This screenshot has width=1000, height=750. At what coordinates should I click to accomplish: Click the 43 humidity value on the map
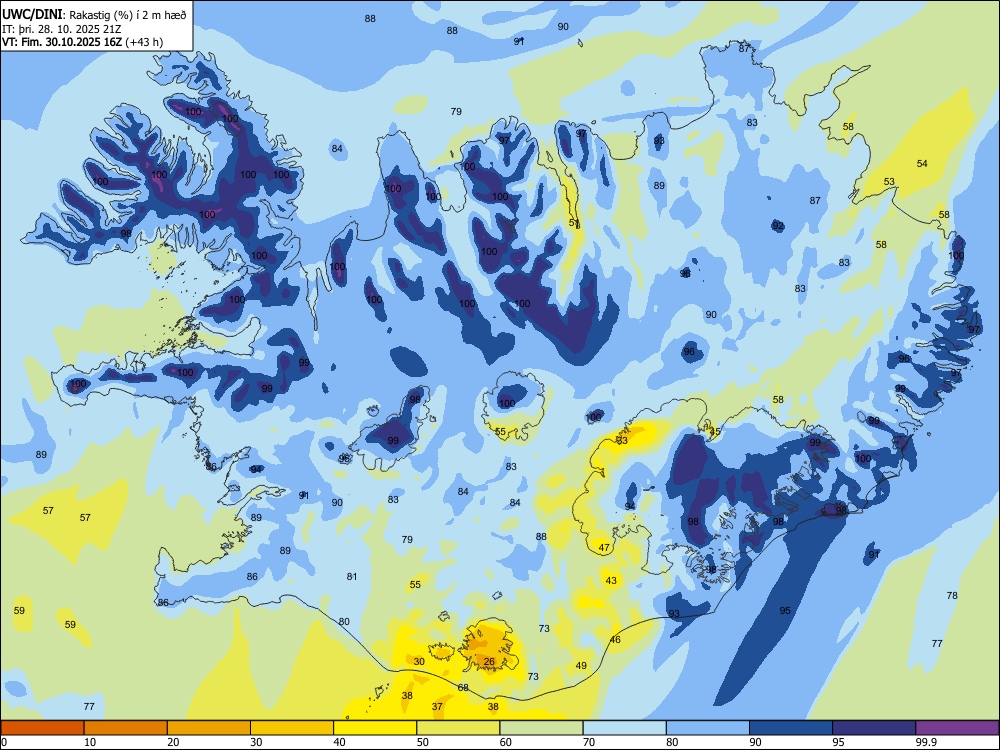pyautogui.click(x=611, y=580)
